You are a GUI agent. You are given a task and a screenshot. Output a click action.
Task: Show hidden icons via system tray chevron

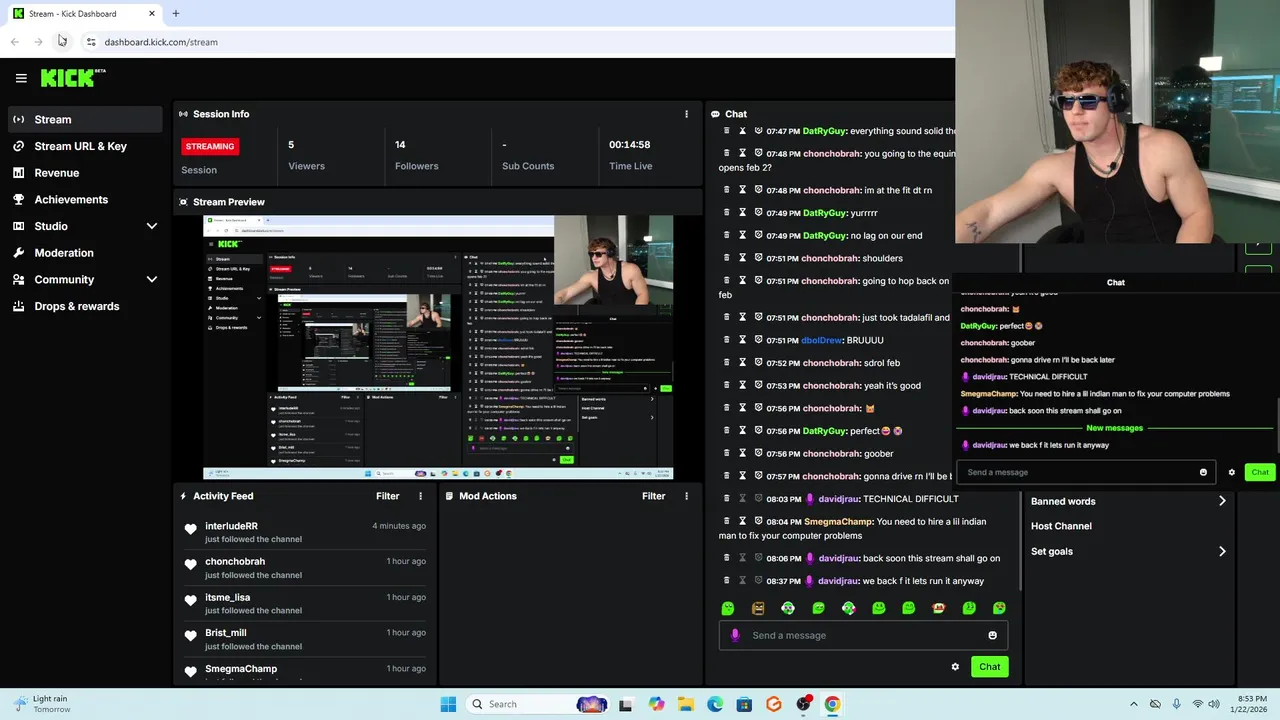click(x=1134, y=704)
